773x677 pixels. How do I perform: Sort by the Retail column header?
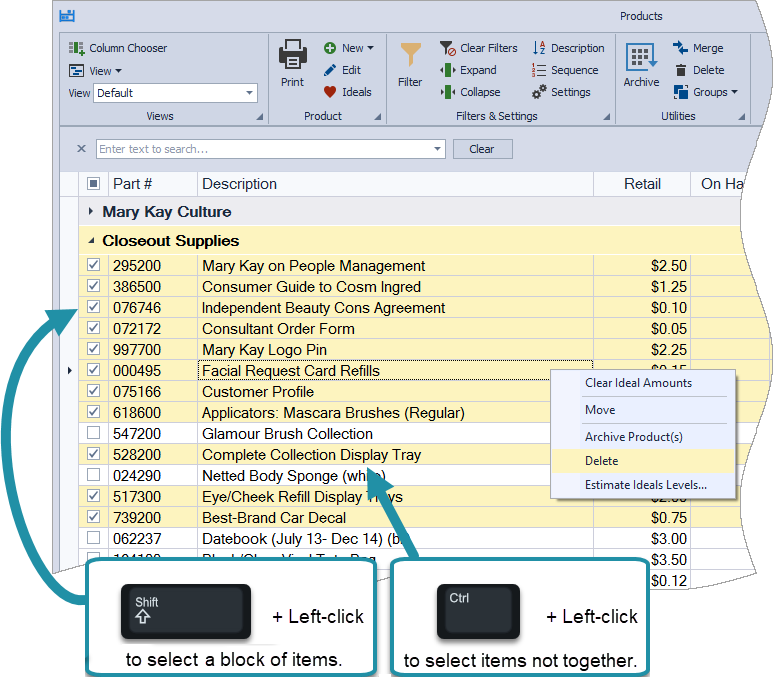point(642,184)
